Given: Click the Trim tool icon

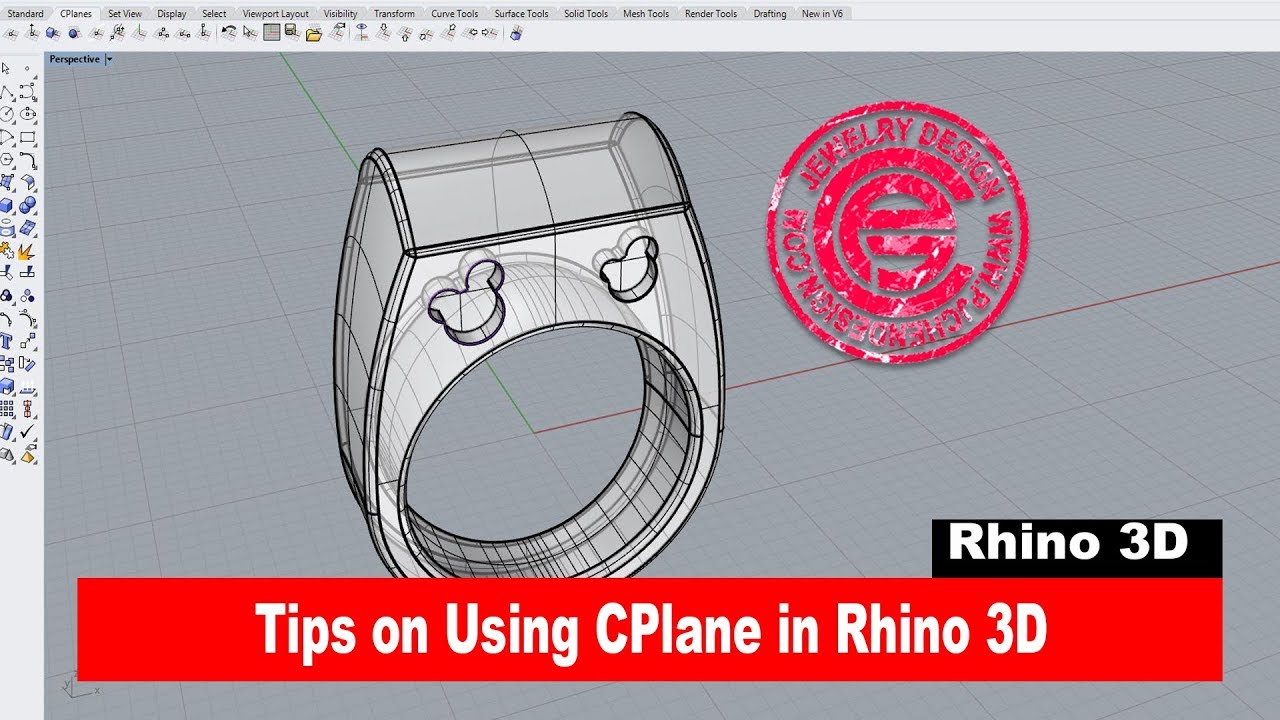Looking at the screenshot, I should [x=7, y=272].
